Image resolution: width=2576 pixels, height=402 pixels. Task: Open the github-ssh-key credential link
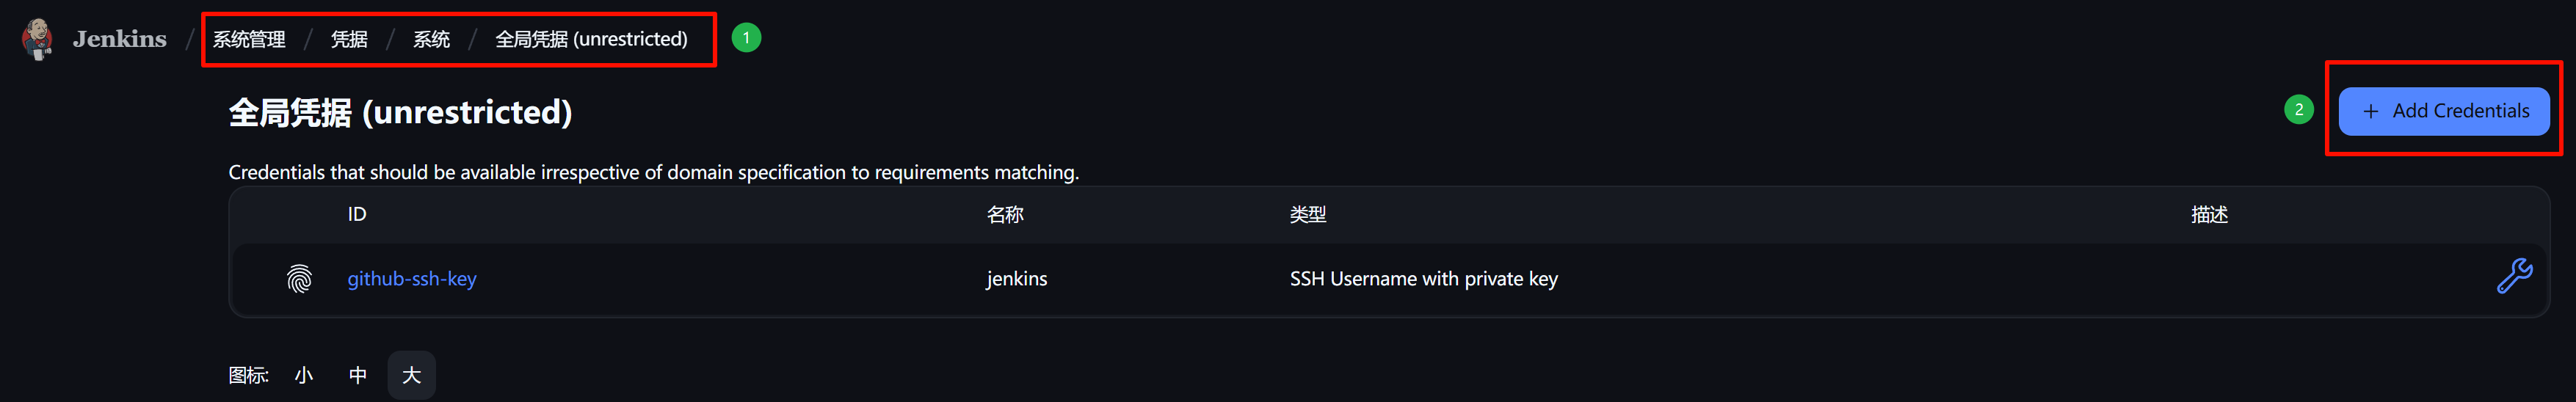click(x=411, y=279)
